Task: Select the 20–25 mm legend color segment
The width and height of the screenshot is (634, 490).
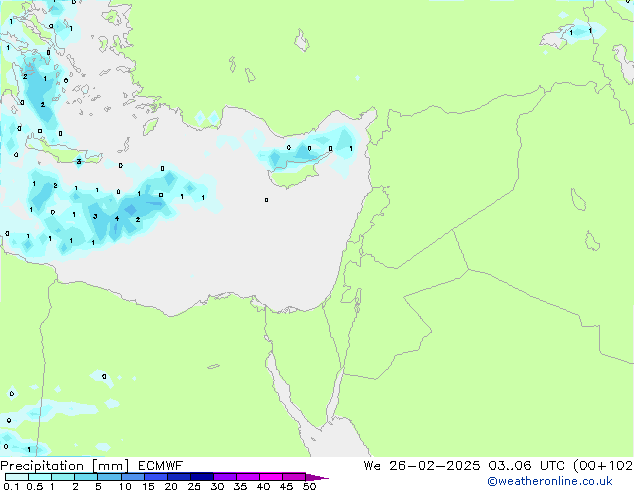Action: pyautogui.click(x=178, y=477)
